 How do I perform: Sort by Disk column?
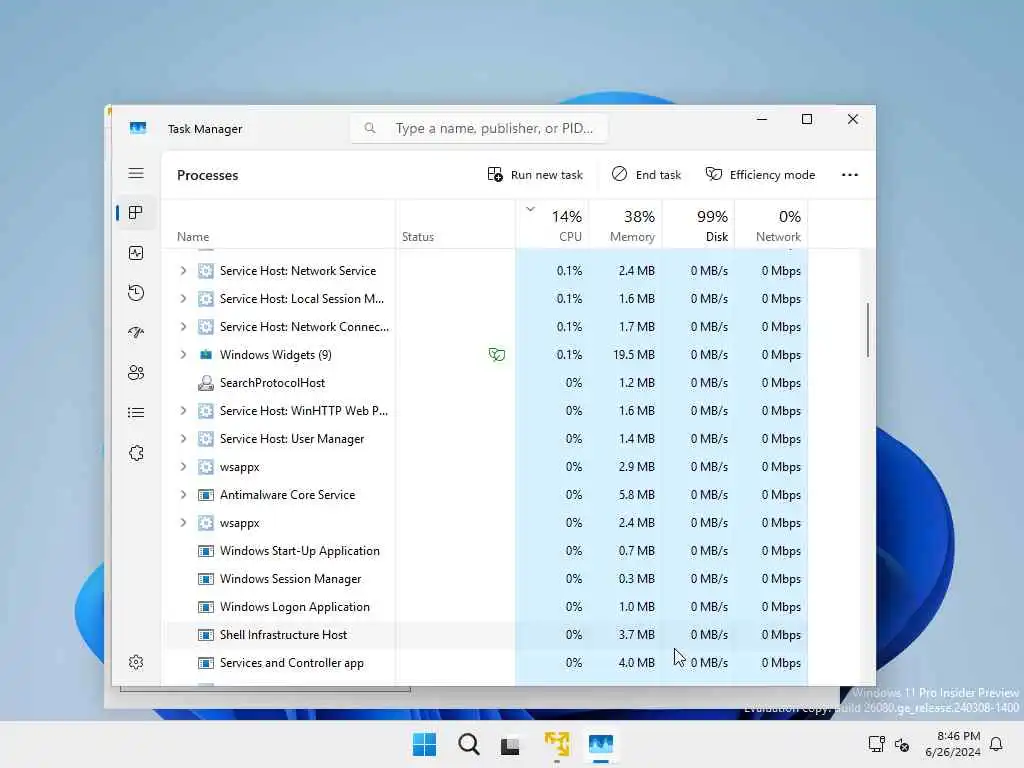point(698,225)
